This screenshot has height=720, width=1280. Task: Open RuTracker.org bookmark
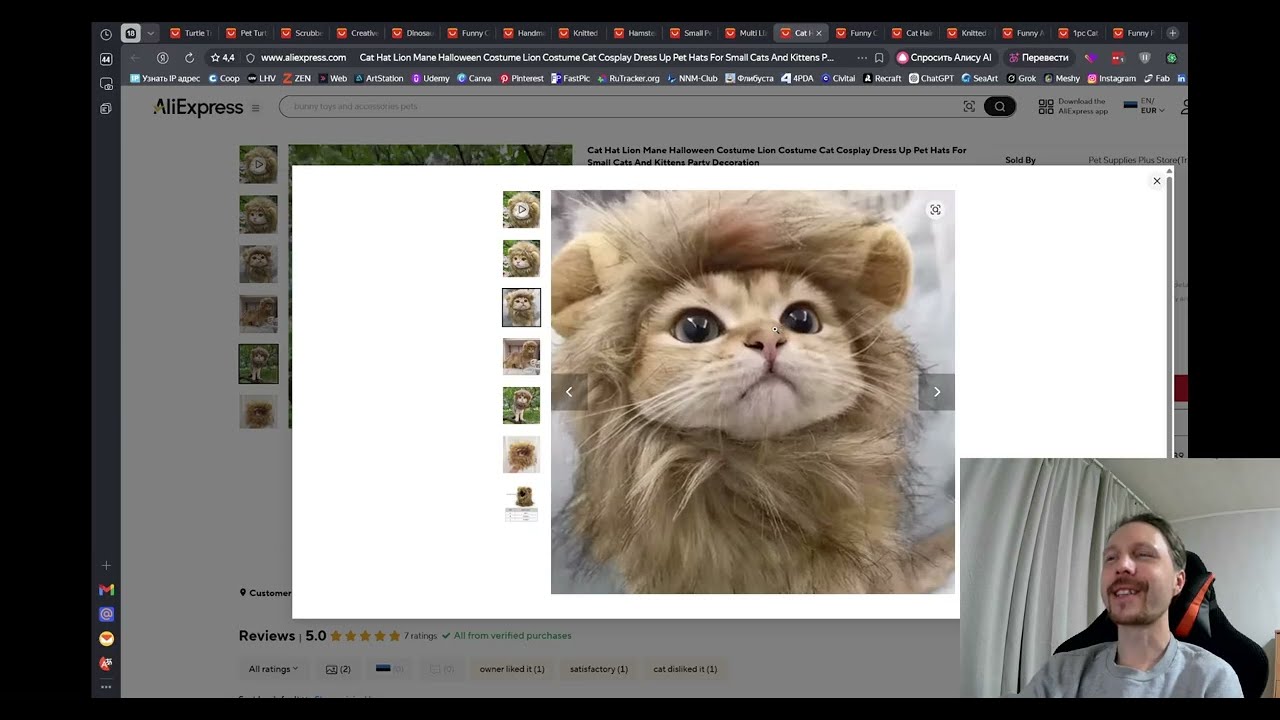click(x=628, y=78)
